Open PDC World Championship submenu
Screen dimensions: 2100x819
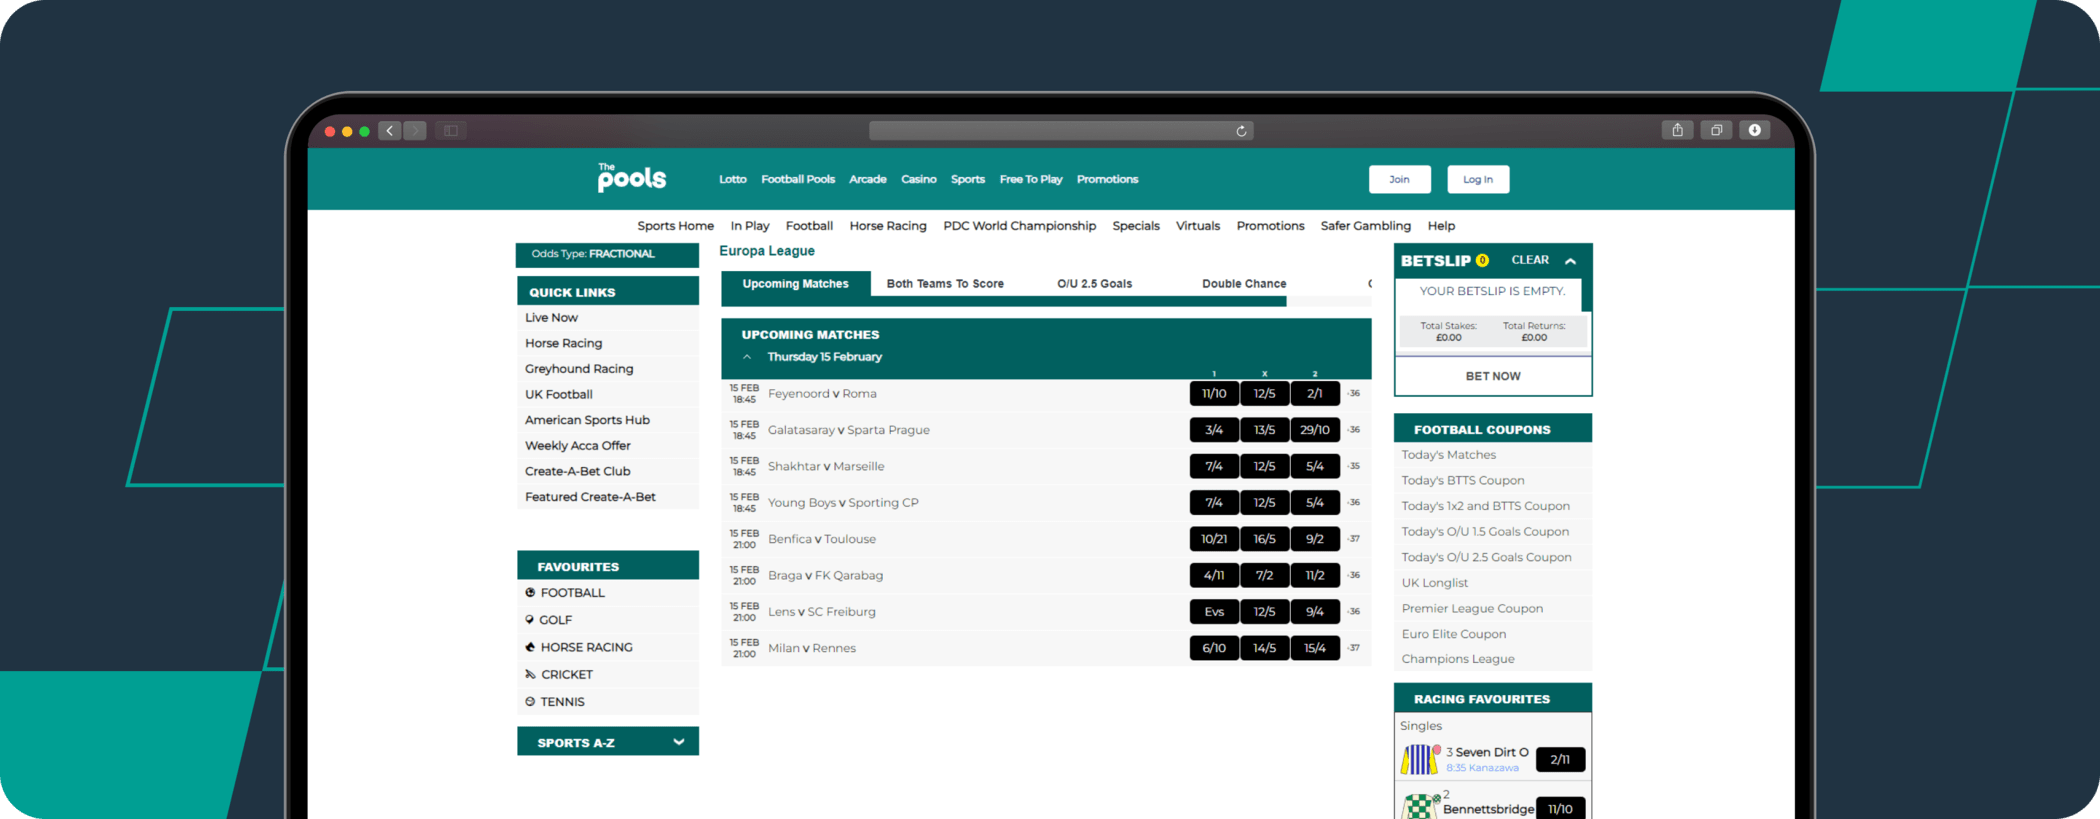1019,226
